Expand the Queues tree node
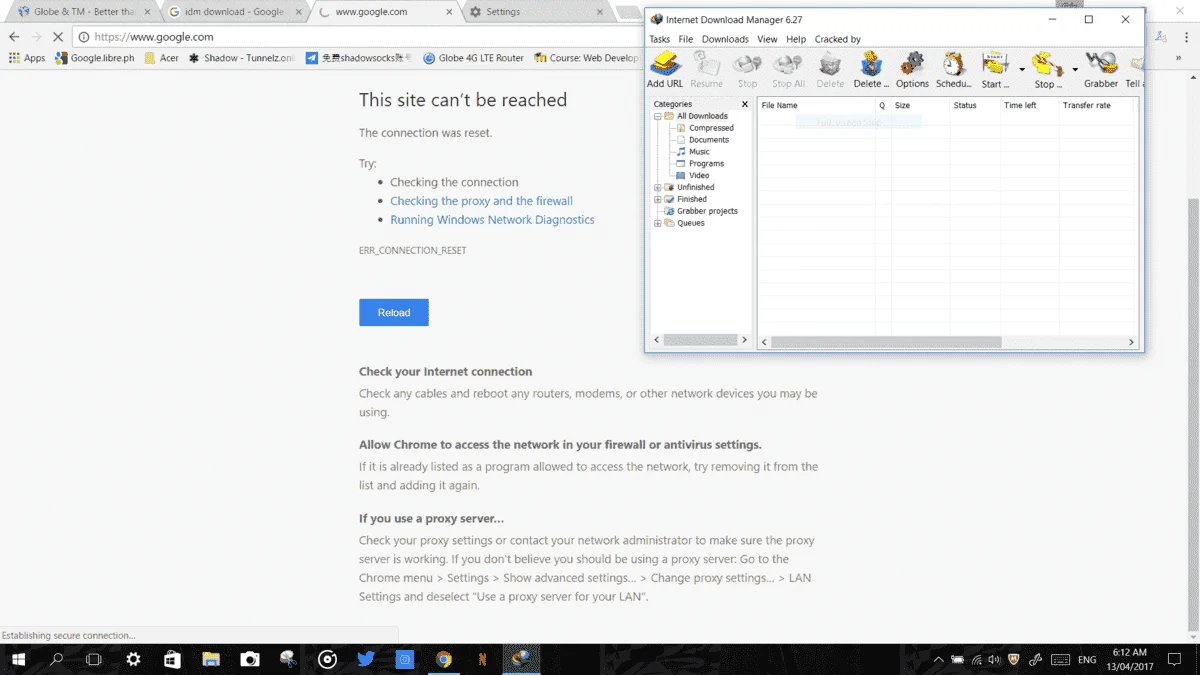Screen dimensions: 1200x675 pyautogui.click(x=657, y=223)
